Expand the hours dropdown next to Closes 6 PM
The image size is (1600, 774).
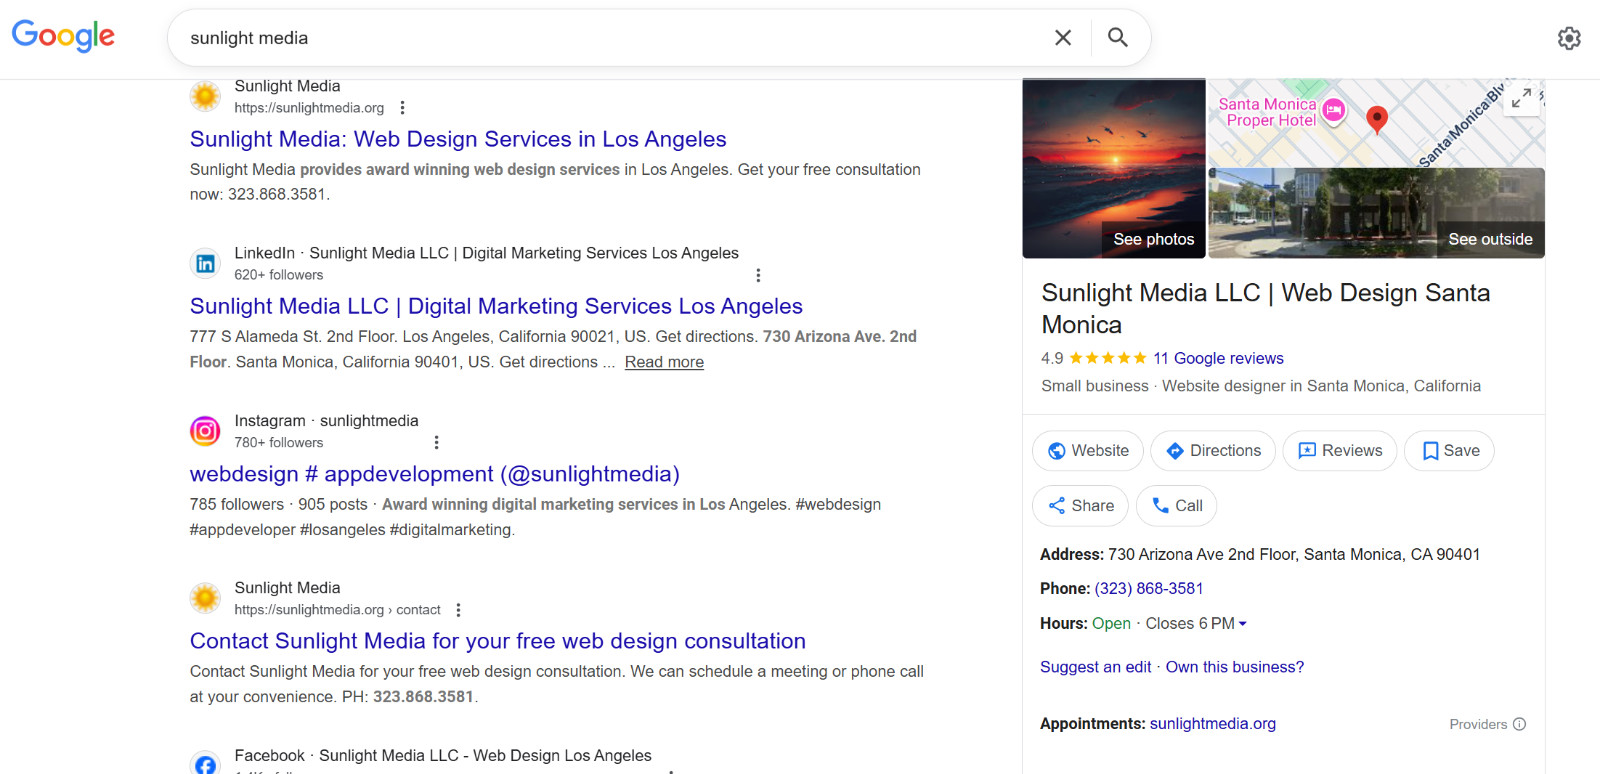pyautogui.click(x=1243, y=624)
